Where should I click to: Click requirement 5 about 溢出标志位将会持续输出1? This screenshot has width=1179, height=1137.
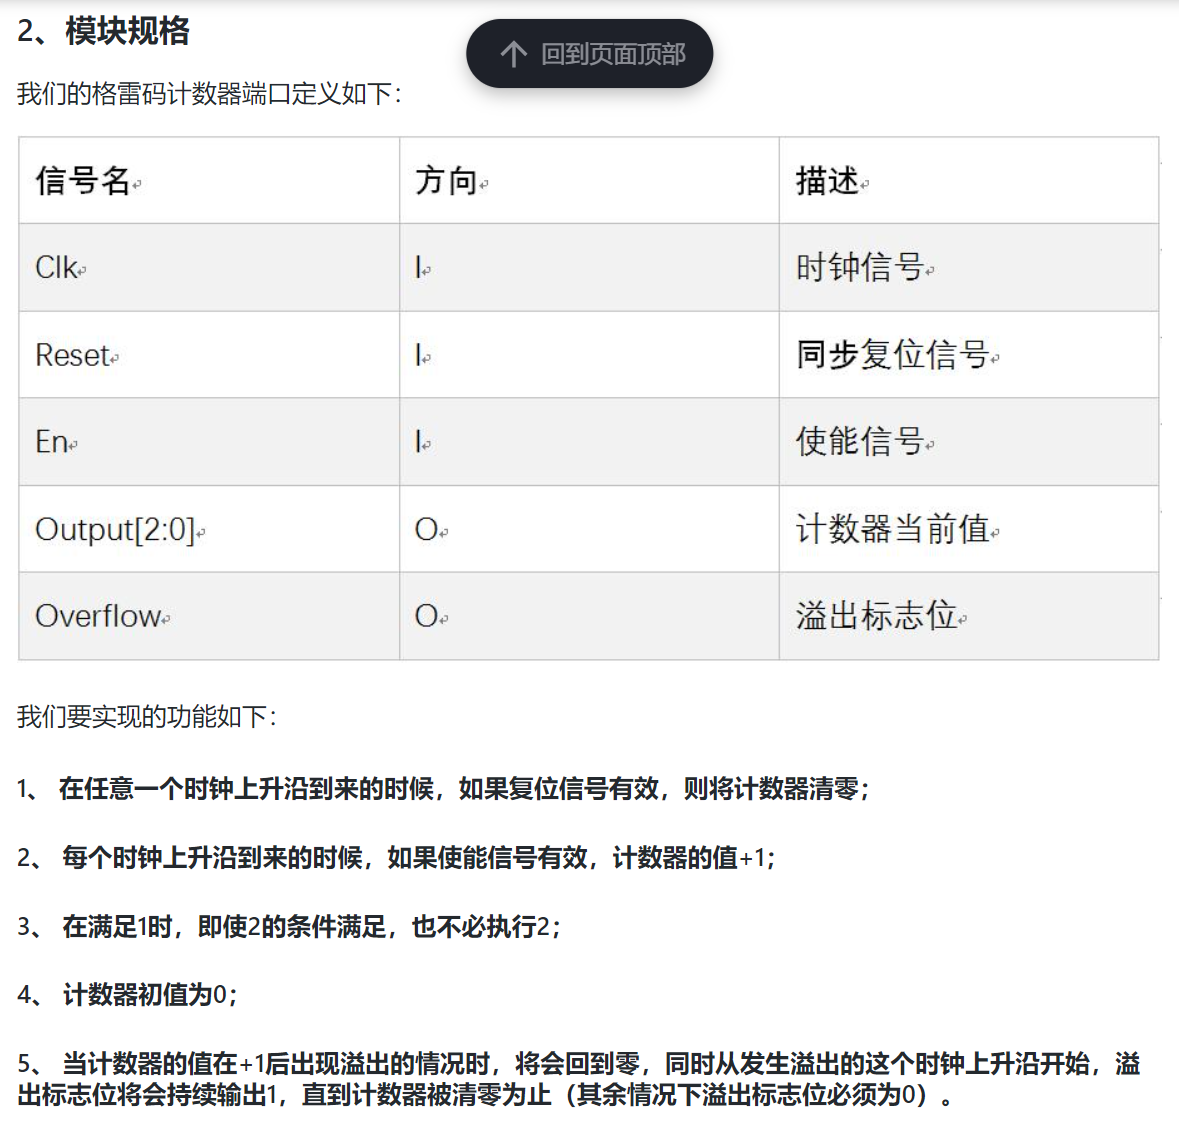(579, 1079)
